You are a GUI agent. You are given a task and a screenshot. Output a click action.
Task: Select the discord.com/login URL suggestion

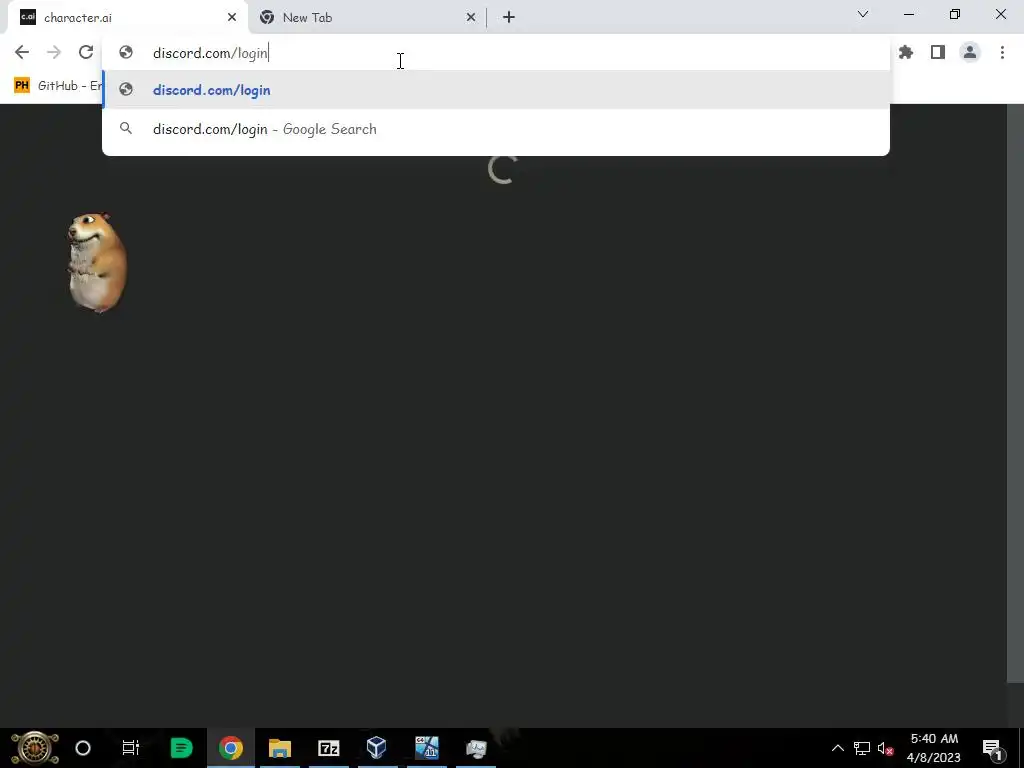point(496,89)
